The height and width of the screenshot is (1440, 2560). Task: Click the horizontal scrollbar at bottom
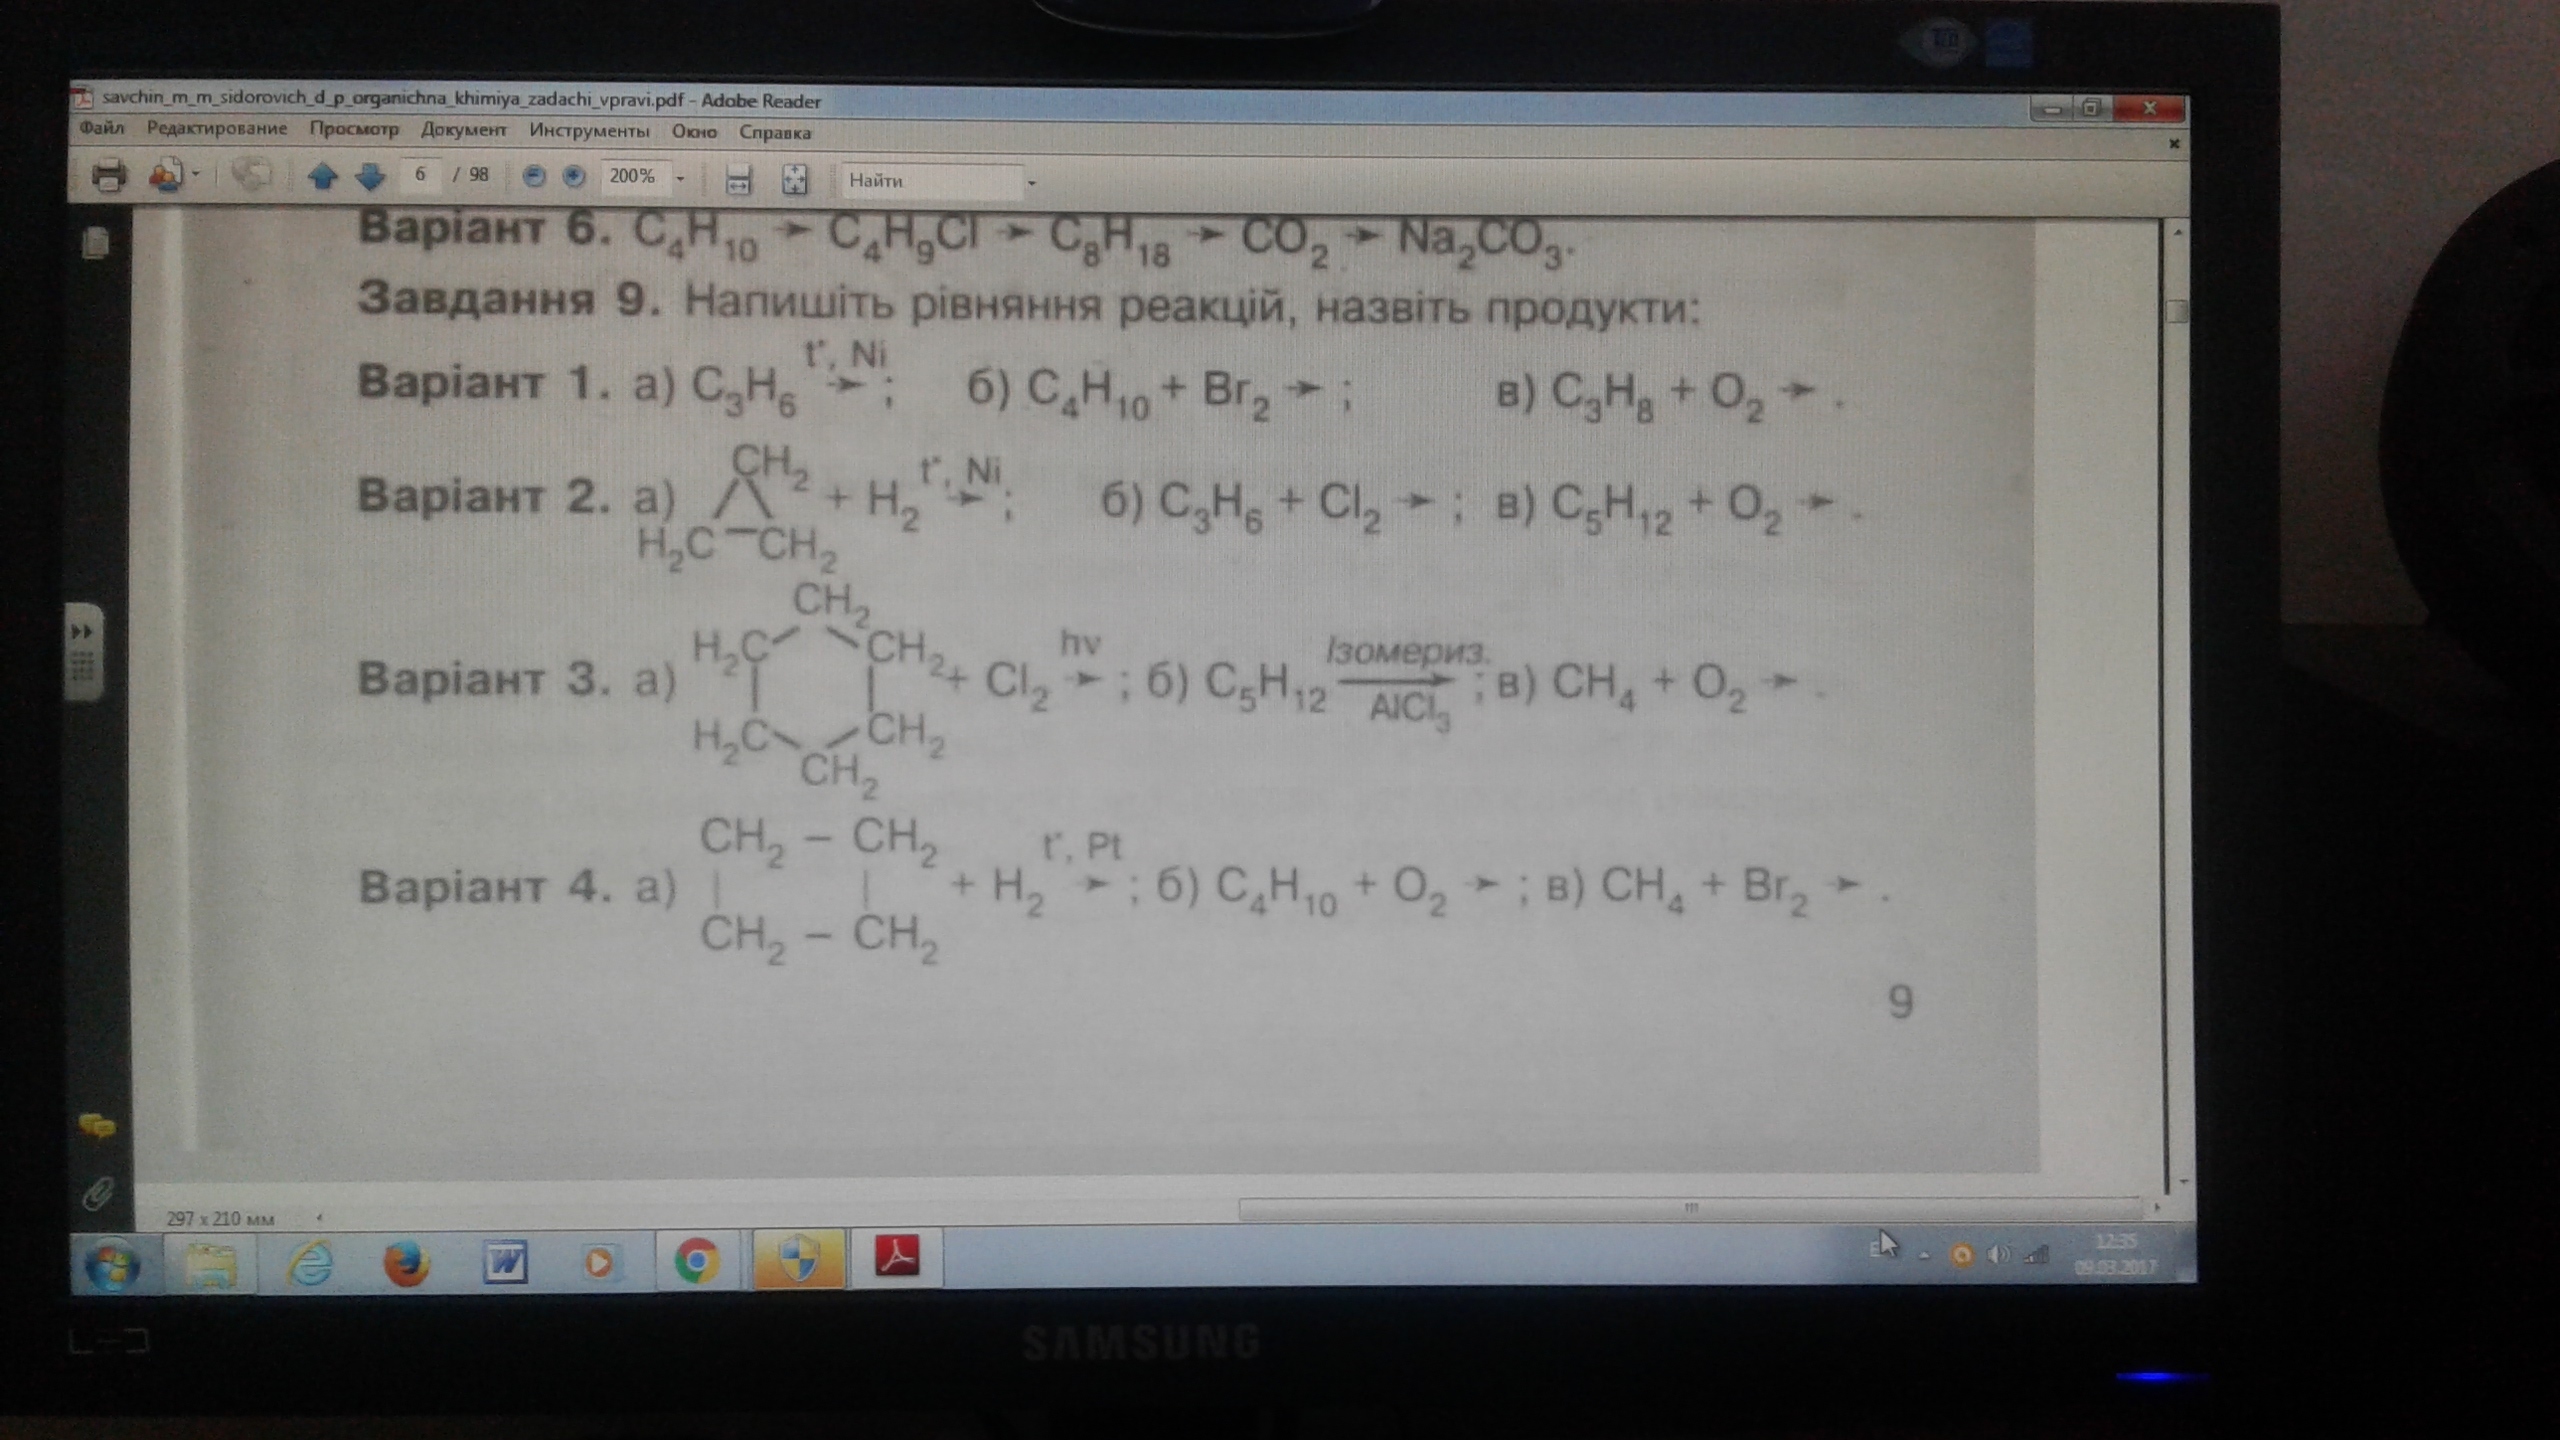pos(1690,1209)
